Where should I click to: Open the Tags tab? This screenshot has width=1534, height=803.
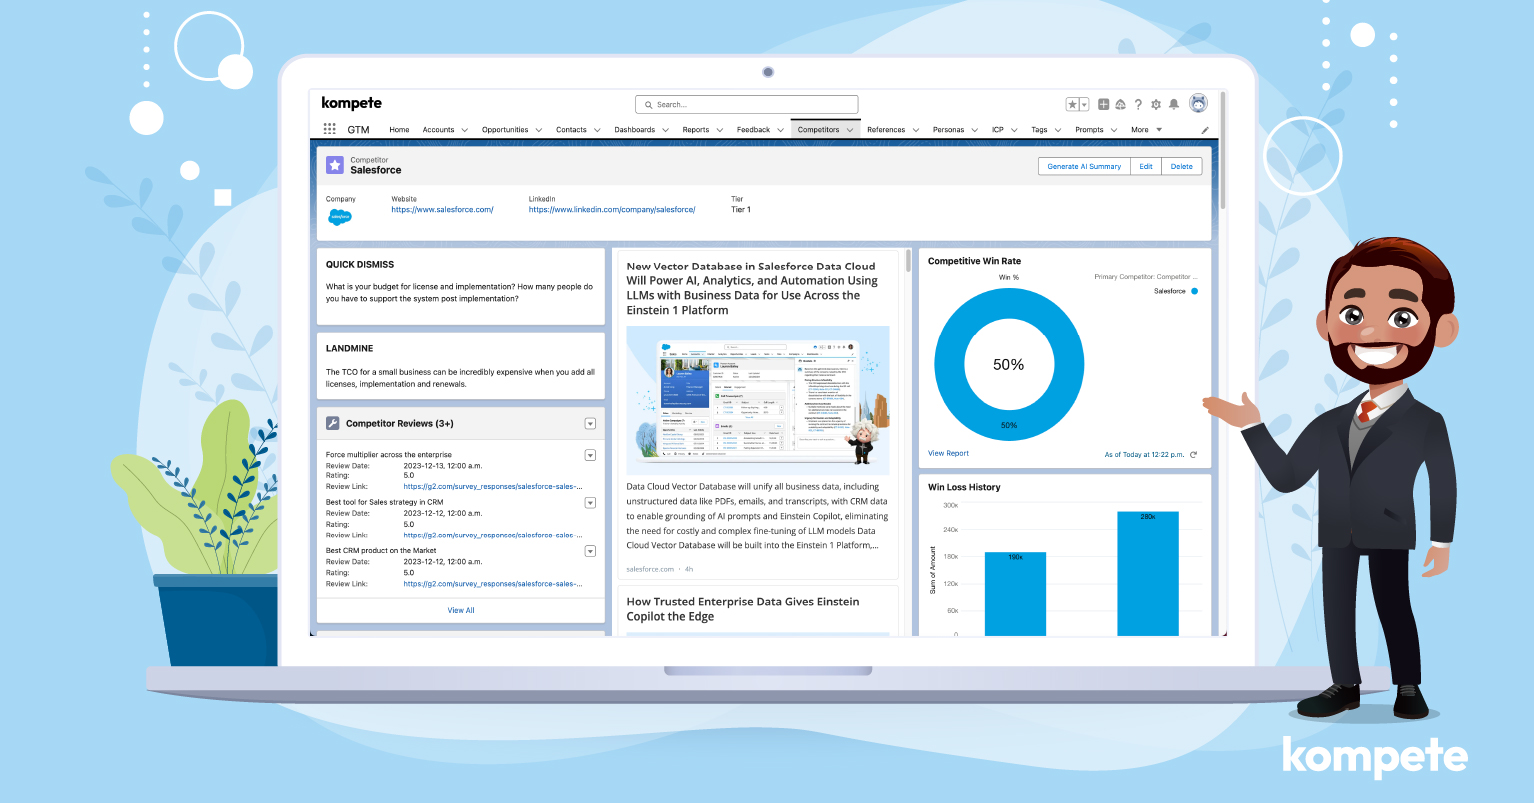1039,130
